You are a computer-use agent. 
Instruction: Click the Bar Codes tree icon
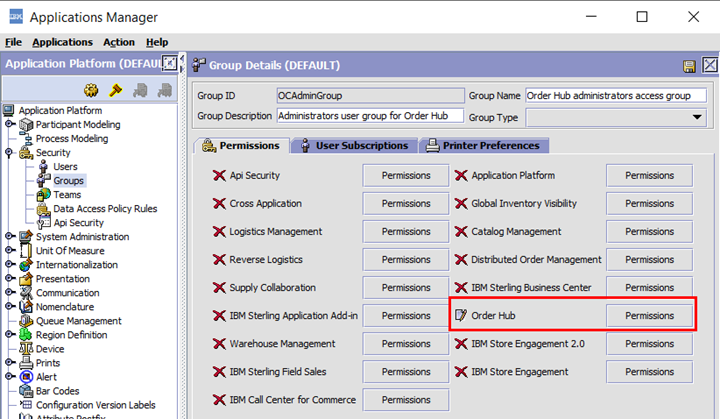26,391
